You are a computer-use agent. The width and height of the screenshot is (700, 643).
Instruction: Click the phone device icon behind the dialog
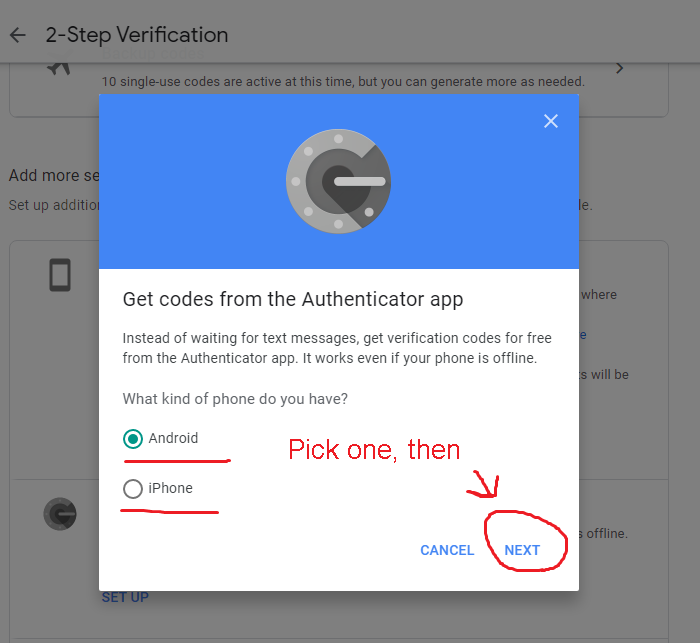tap(60, 275)
